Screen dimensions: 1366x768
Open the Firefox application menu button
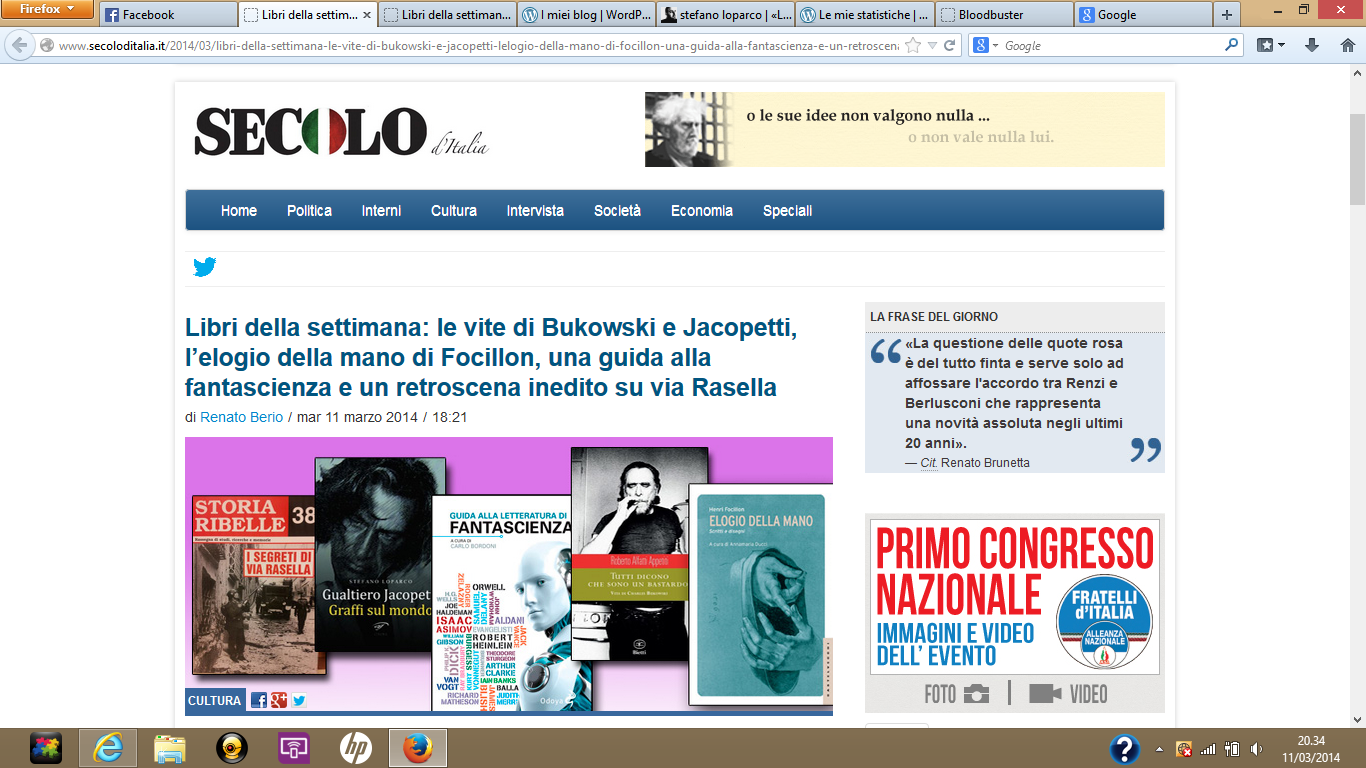47,10
